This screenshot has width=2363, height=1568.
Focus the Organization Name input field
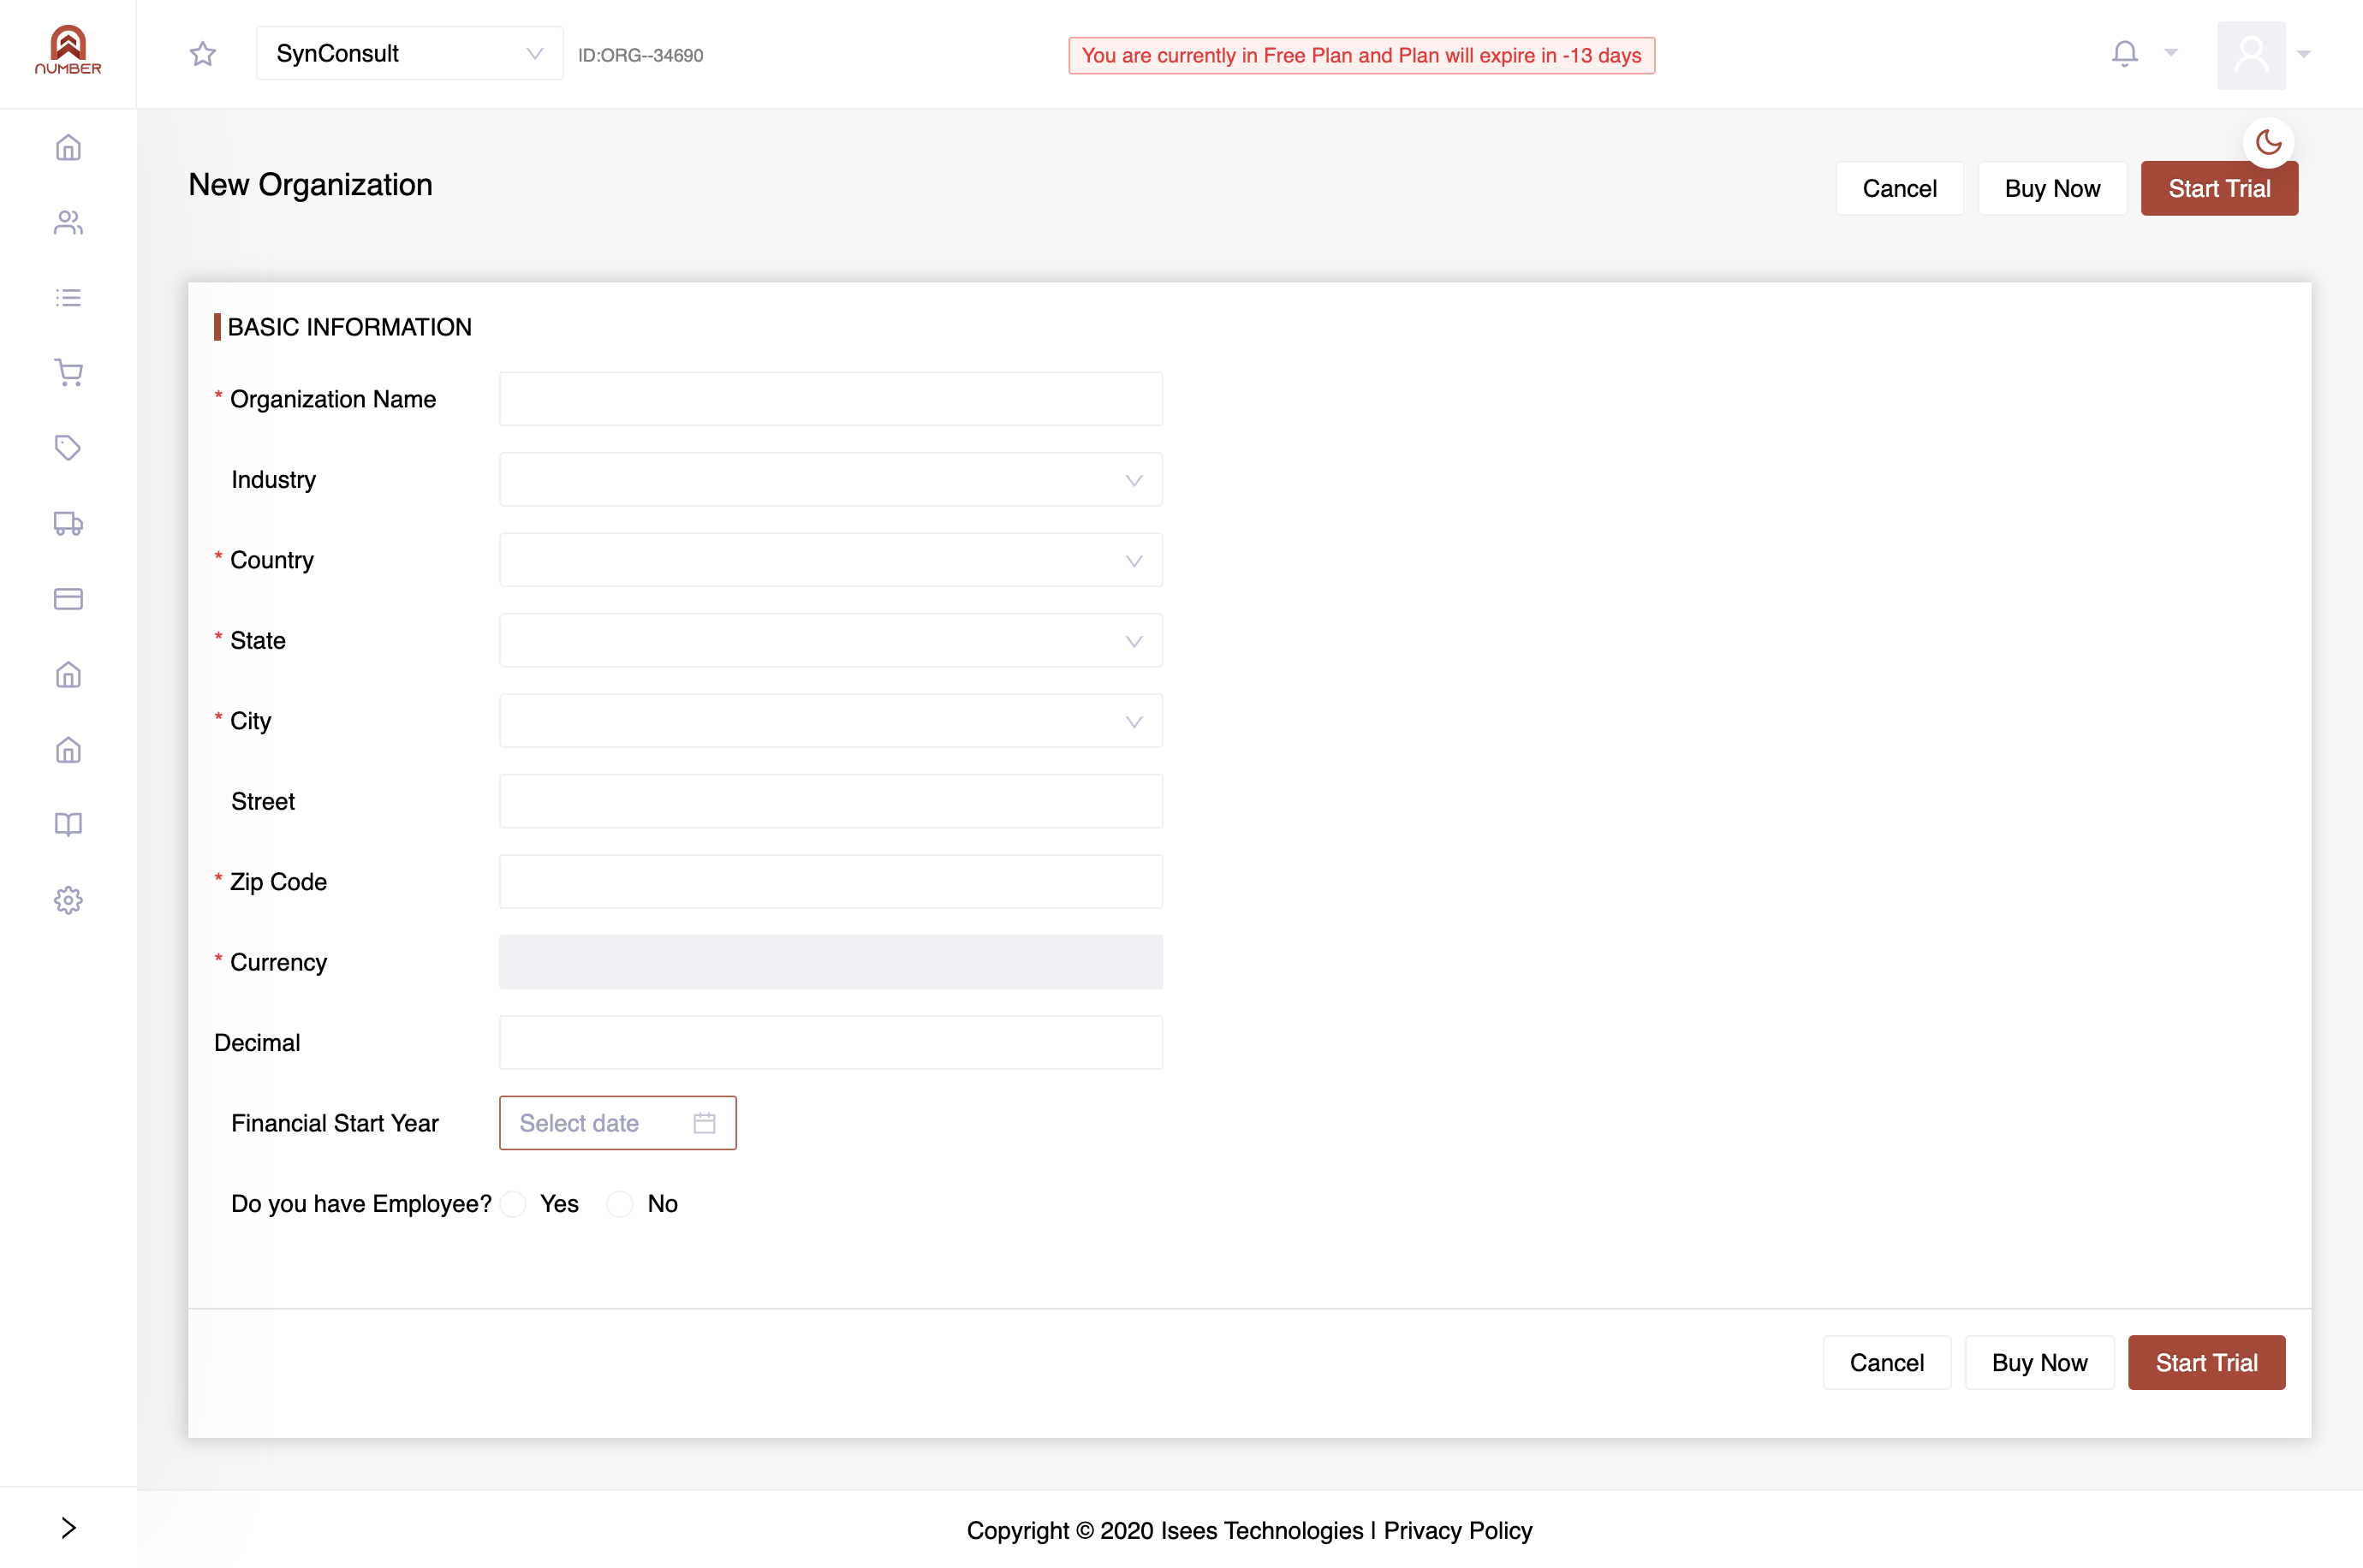(831, 399)
